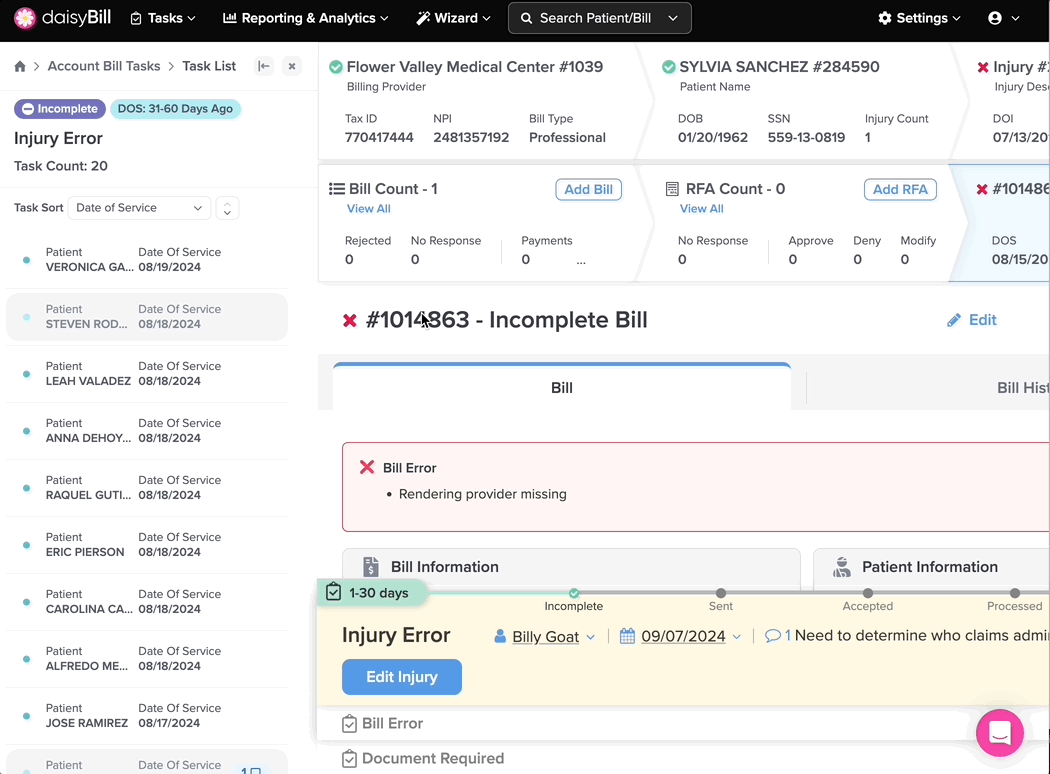Click the Add Bill button
Viewport: 1050px width, 774px height.
click(x=588, y=190)
